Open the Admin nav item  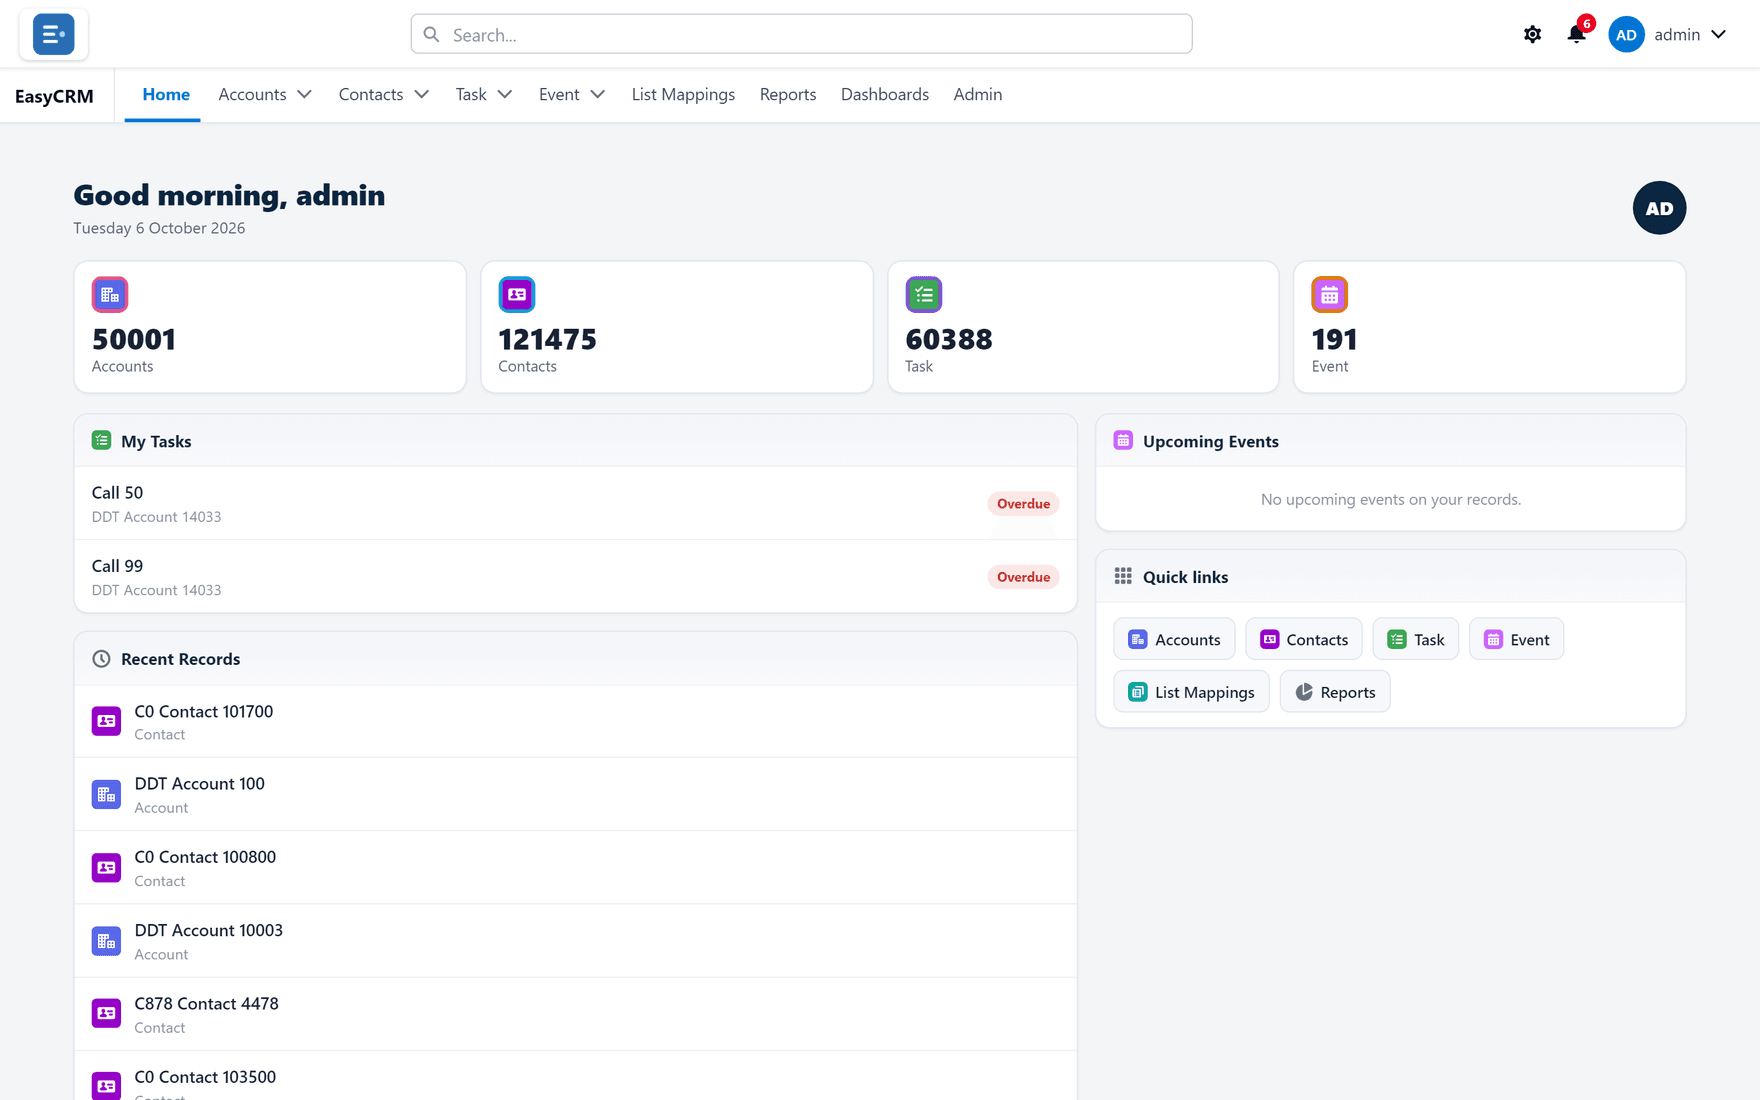coord(977,94)
